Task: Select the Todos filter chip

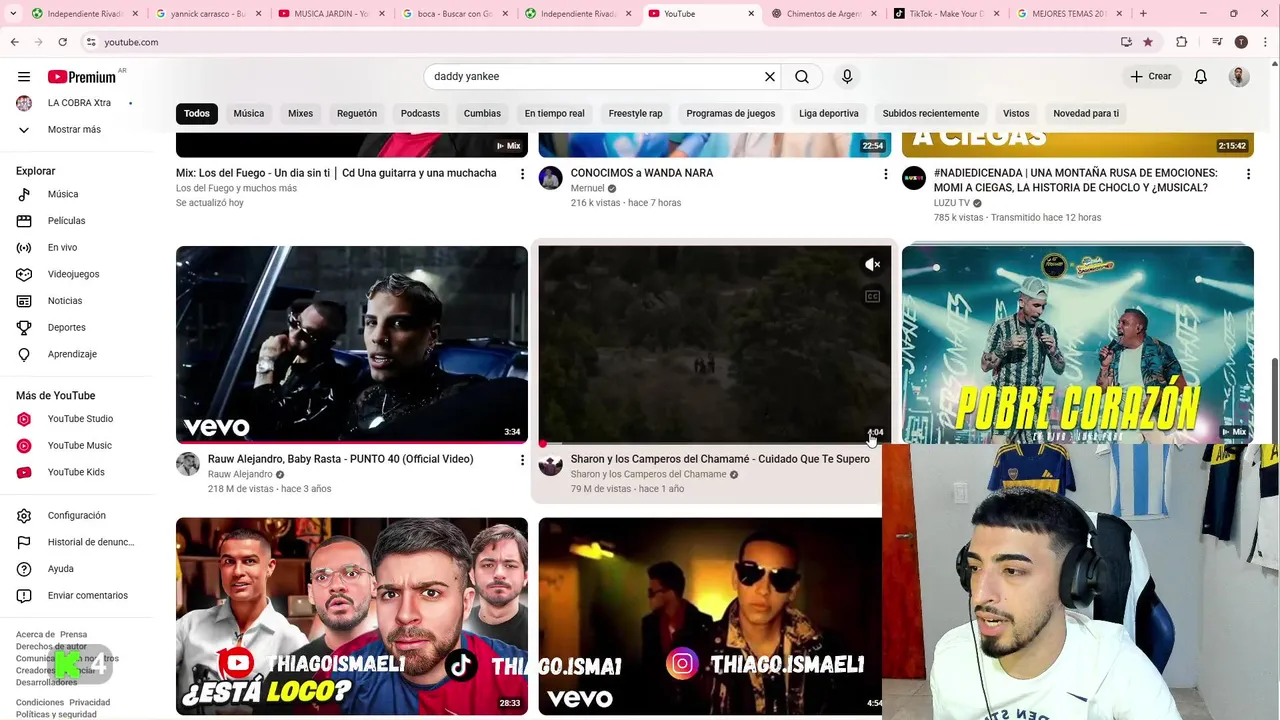Action: click(x=197, y=114)
